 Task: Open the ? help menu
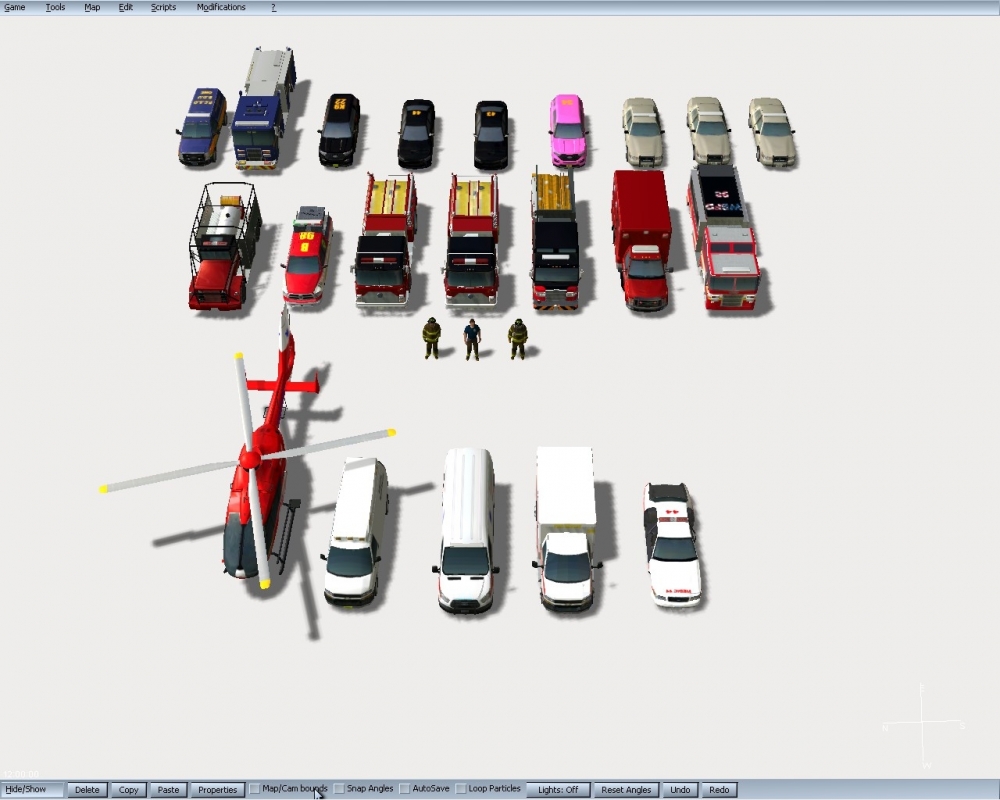(x=274, y=7)
